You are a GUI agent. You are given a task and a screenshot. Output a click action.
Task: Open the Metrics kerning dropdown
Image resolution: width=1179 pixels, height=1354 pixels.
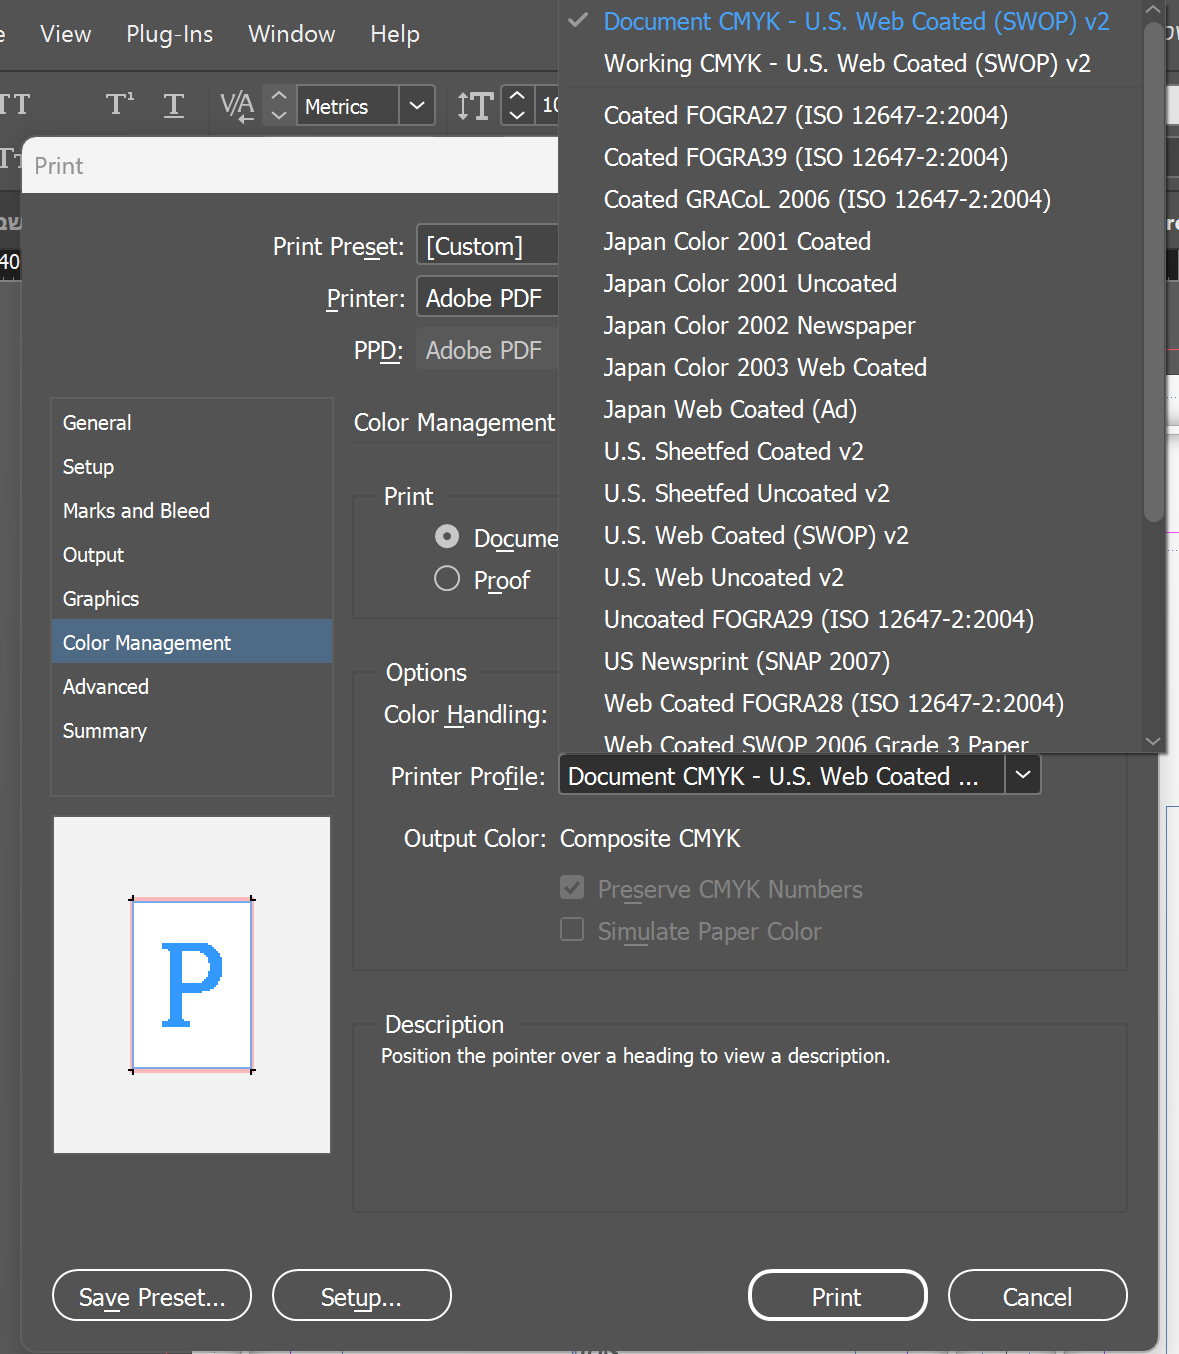tap(417, 105)
